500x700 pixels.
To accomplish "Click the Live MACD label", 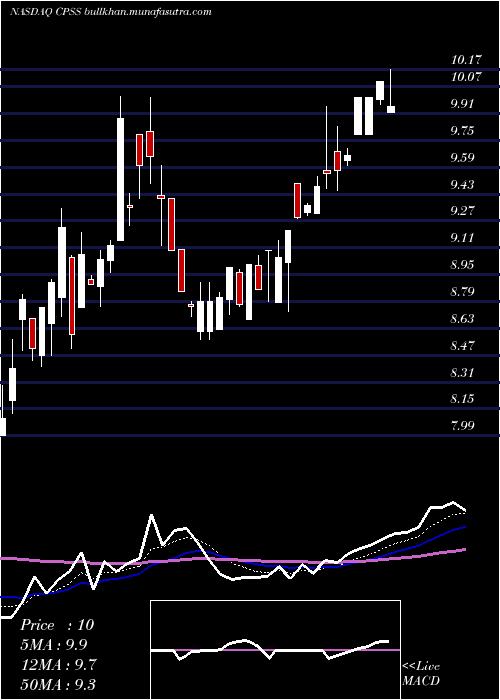I will tap(421, 673).
